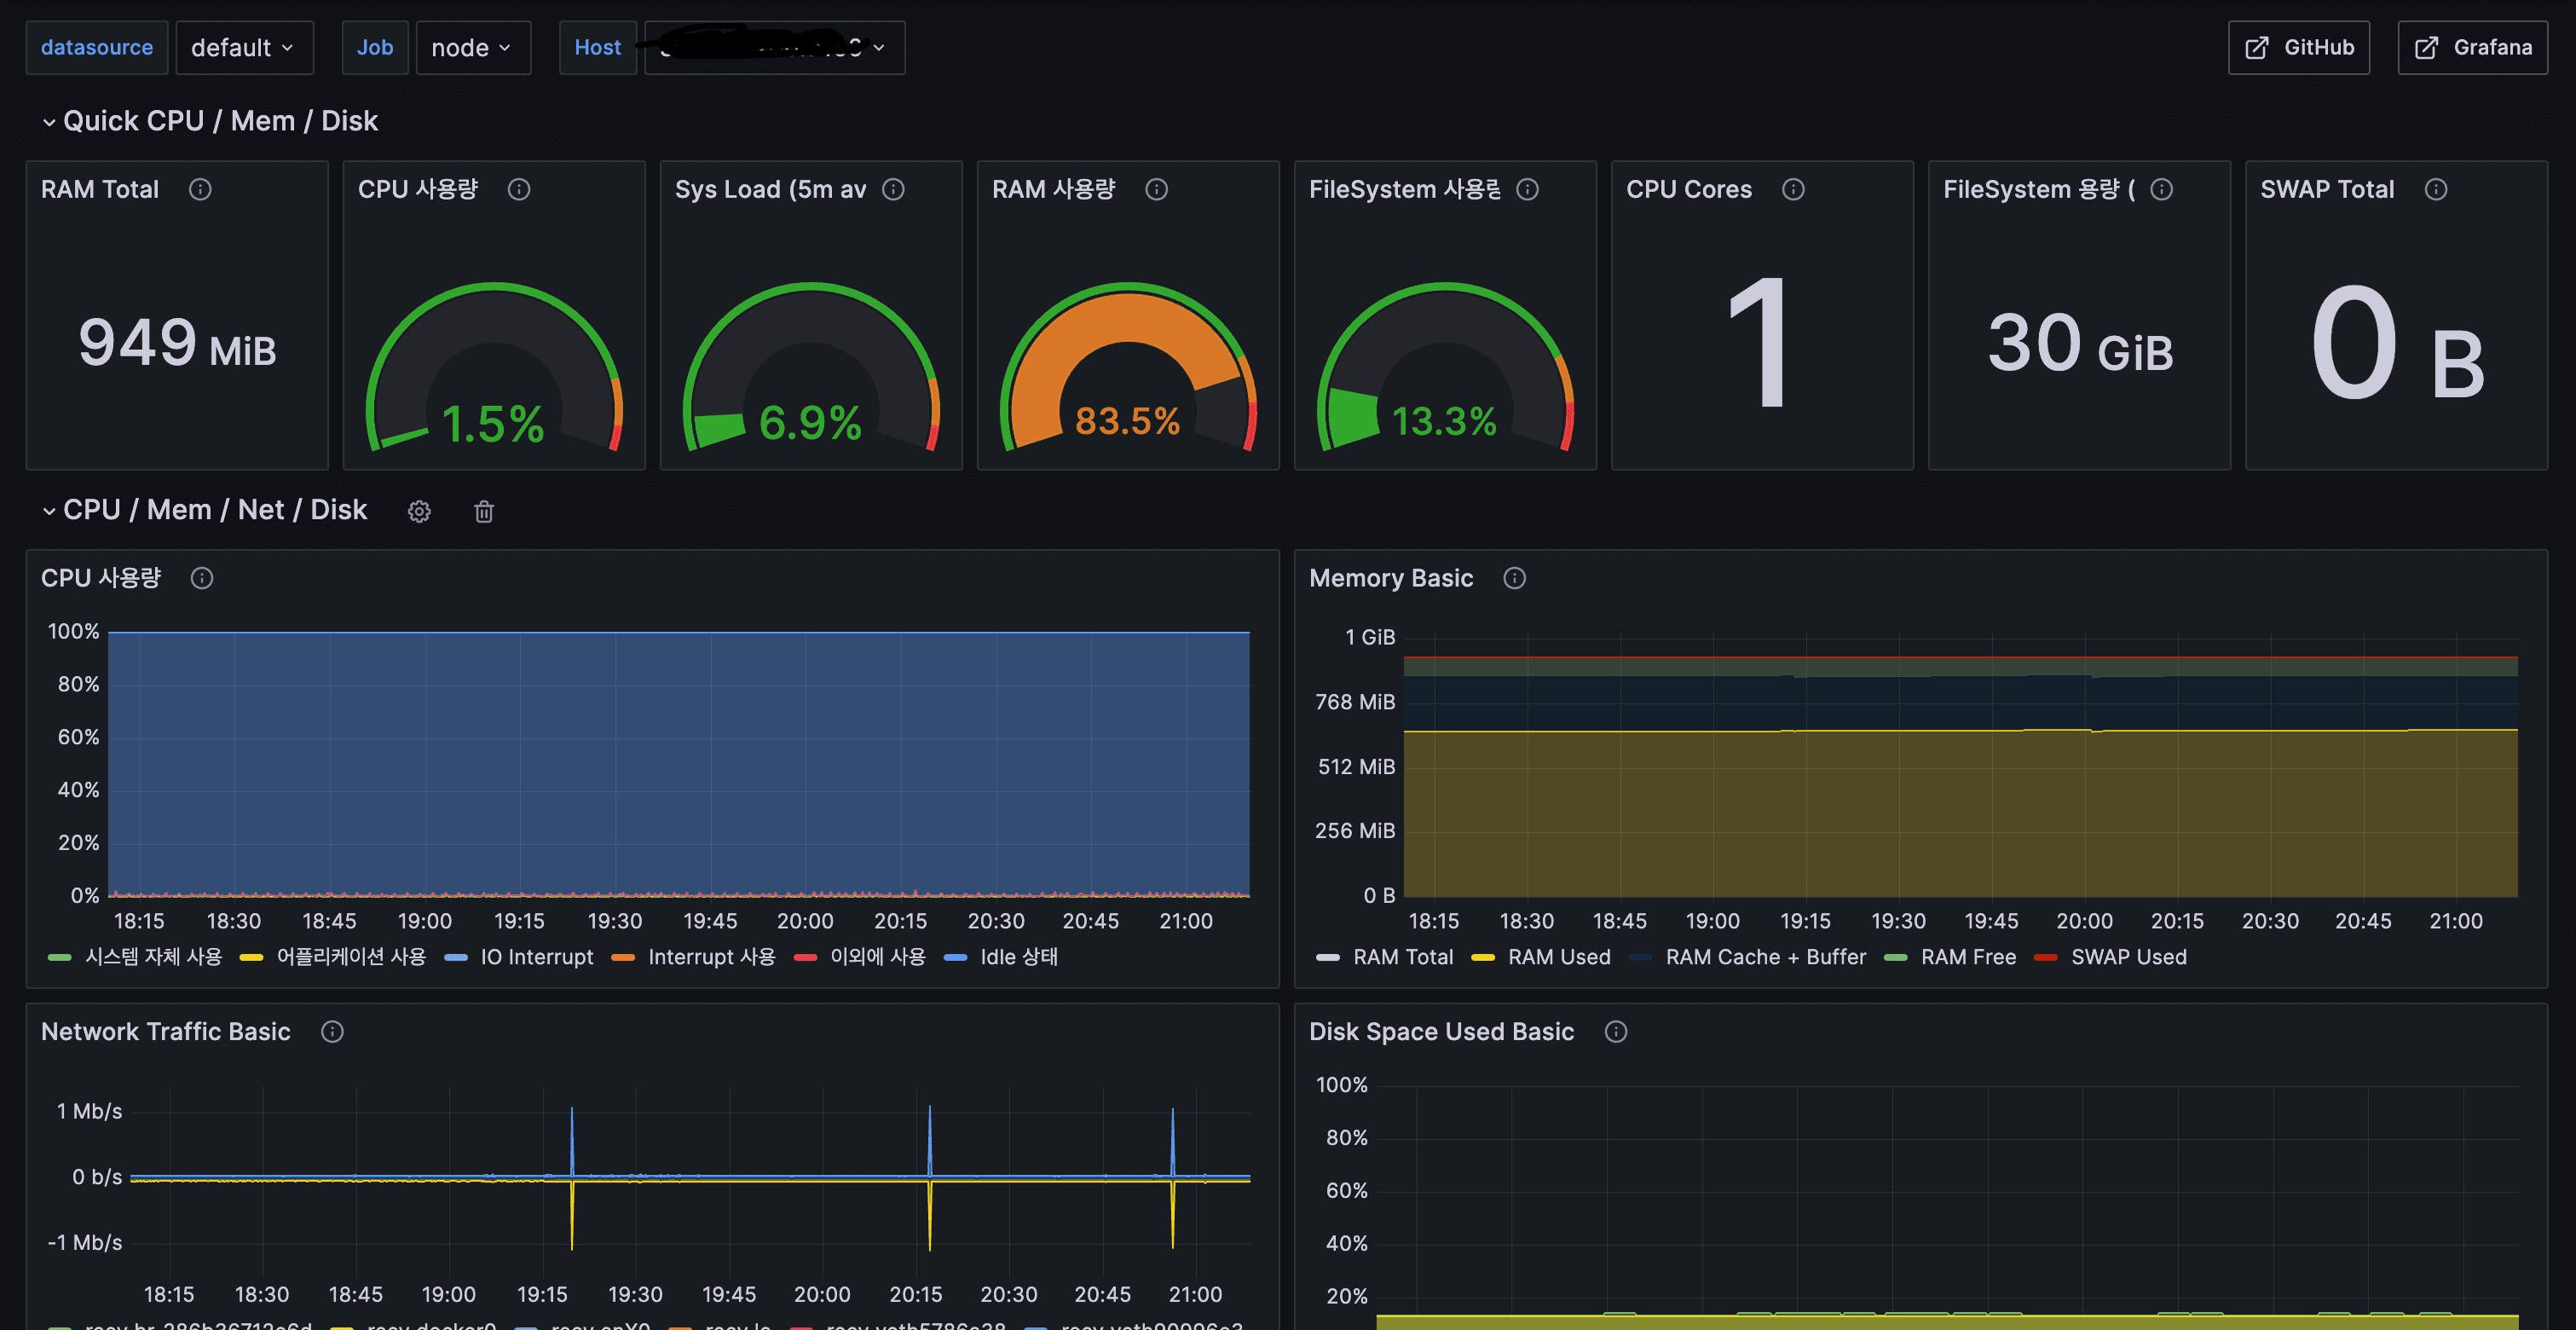This screenshot has height=1330, width=2576.
Task: Click the Memory Basic panel info icon
Action: click(1514, 578)
